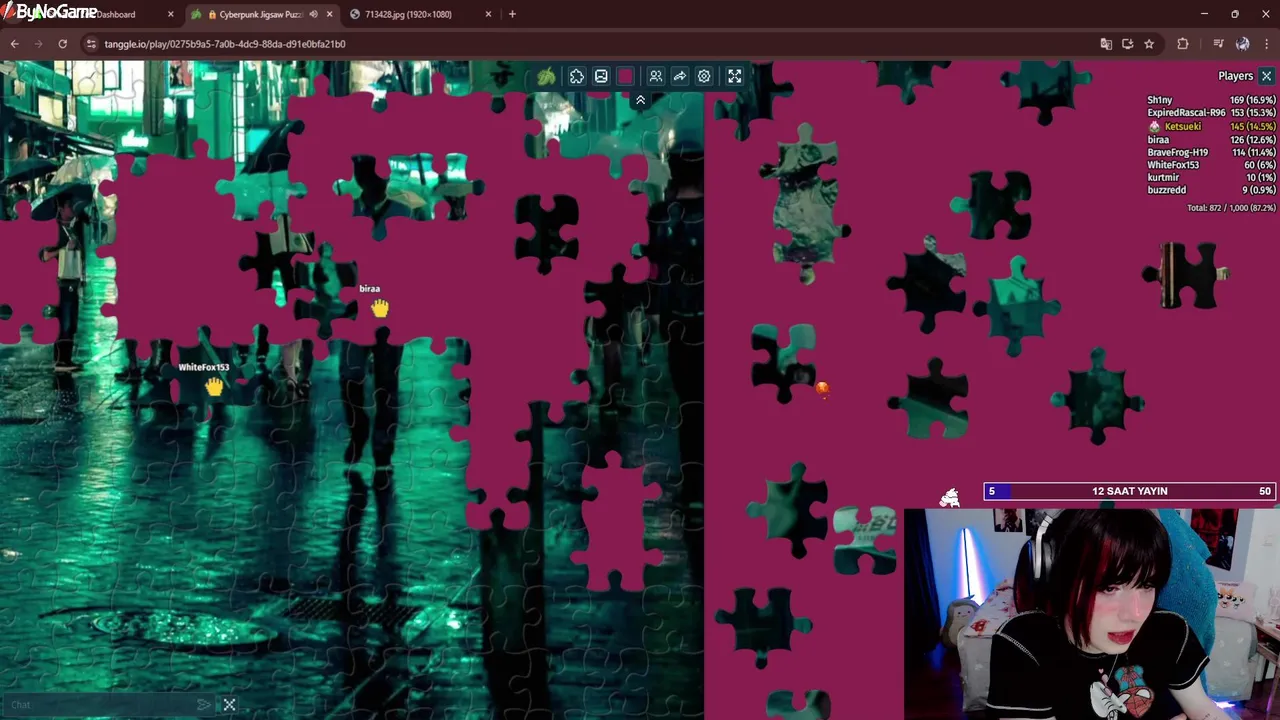Toggle fullscreen mode in puzzle toolbar
This screenshot has height=720, width=1280.
[x=735, y=76]
